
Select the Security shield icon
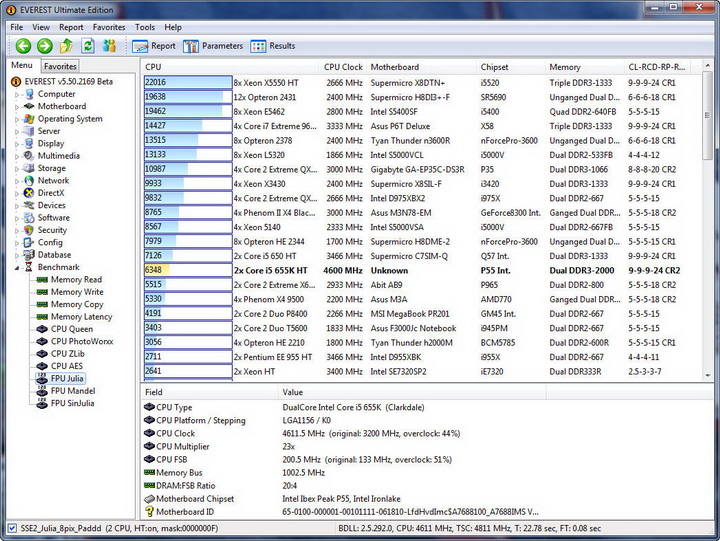click(29, 230)
